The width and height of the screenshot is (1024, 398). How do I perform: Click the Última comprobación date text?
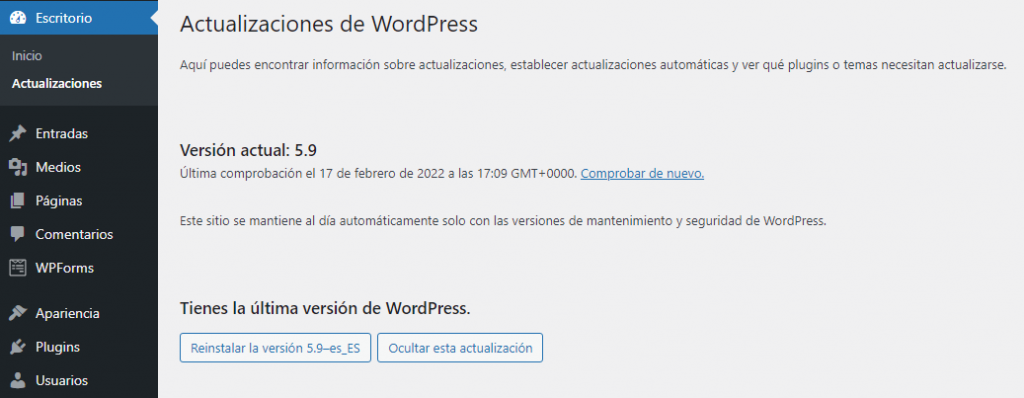point(379,174)
